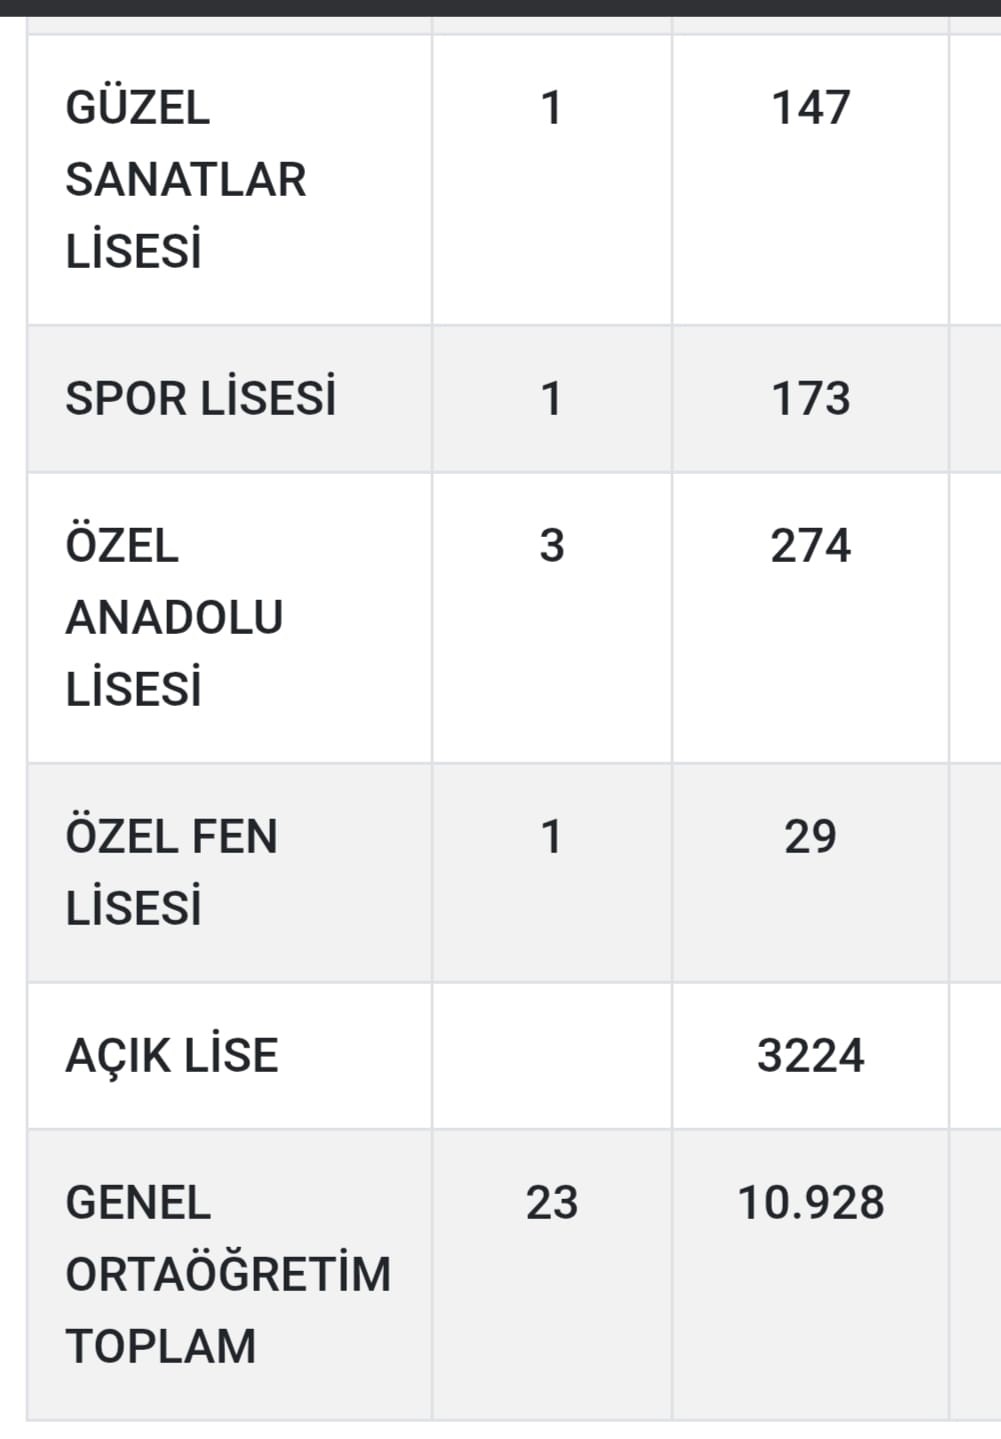The image size is (1001, 1439).
Task: Click the empty count cell in AÇIK LİSE row
Action: 551,1056
